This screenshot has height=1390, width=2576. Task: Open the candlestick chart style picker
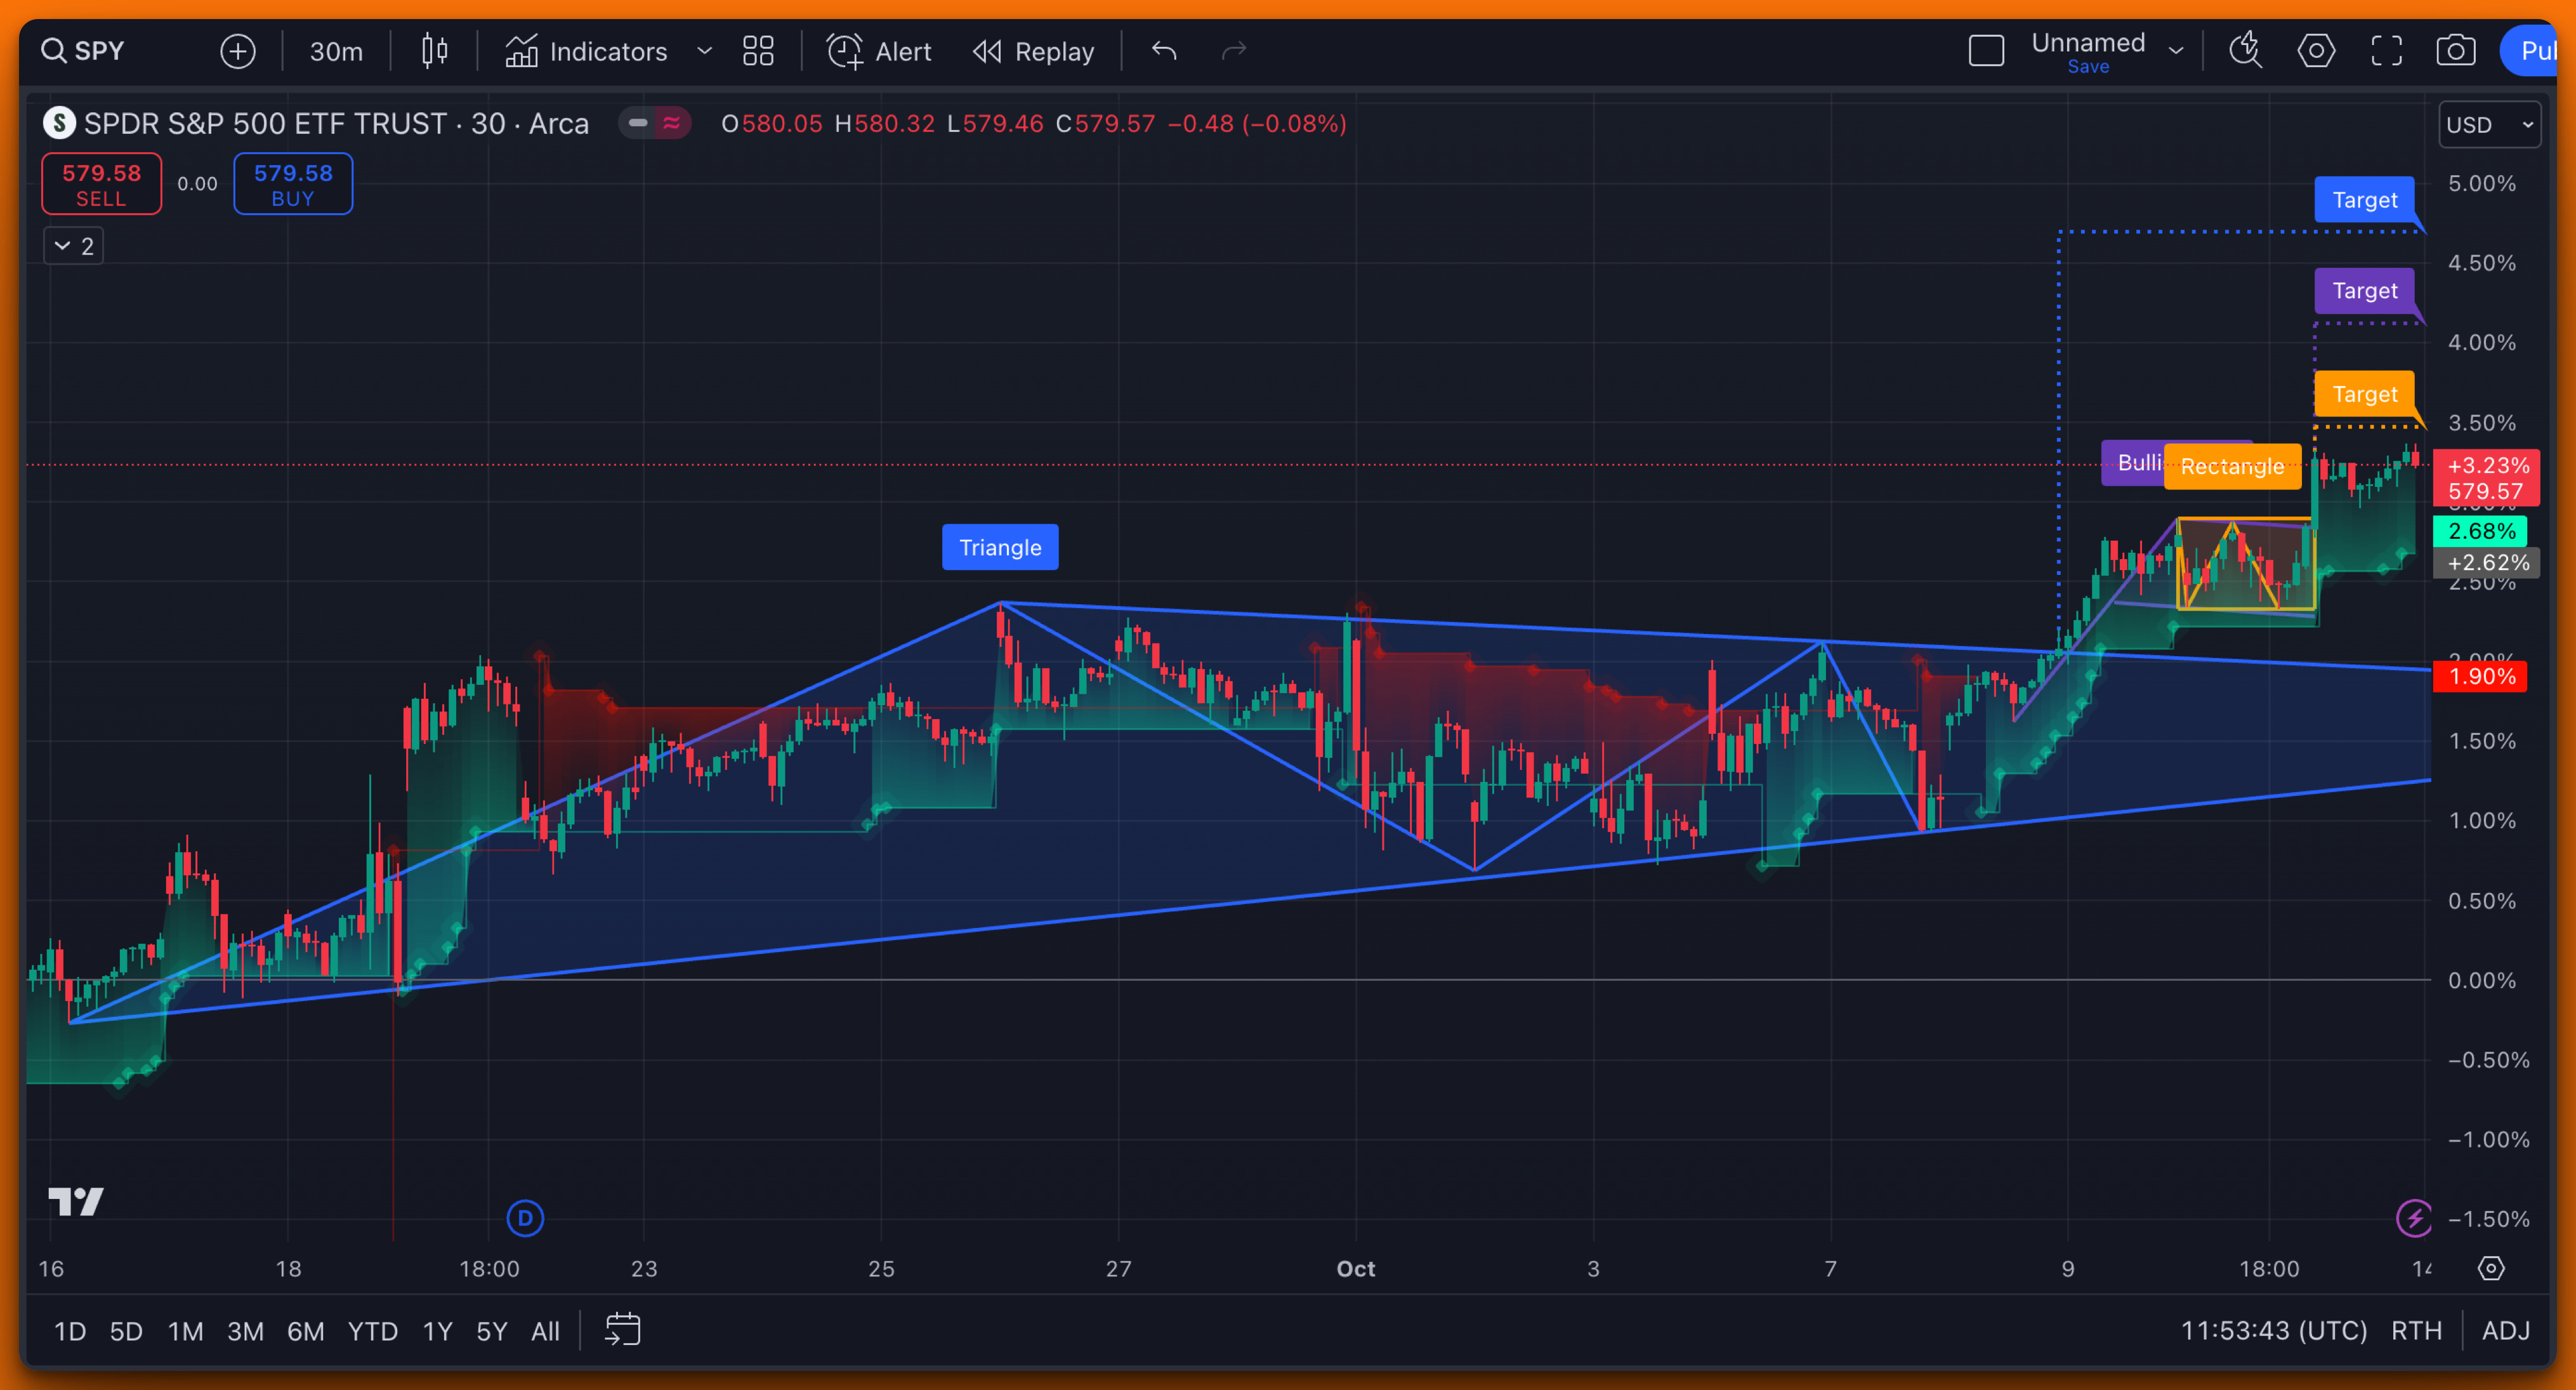434,51
